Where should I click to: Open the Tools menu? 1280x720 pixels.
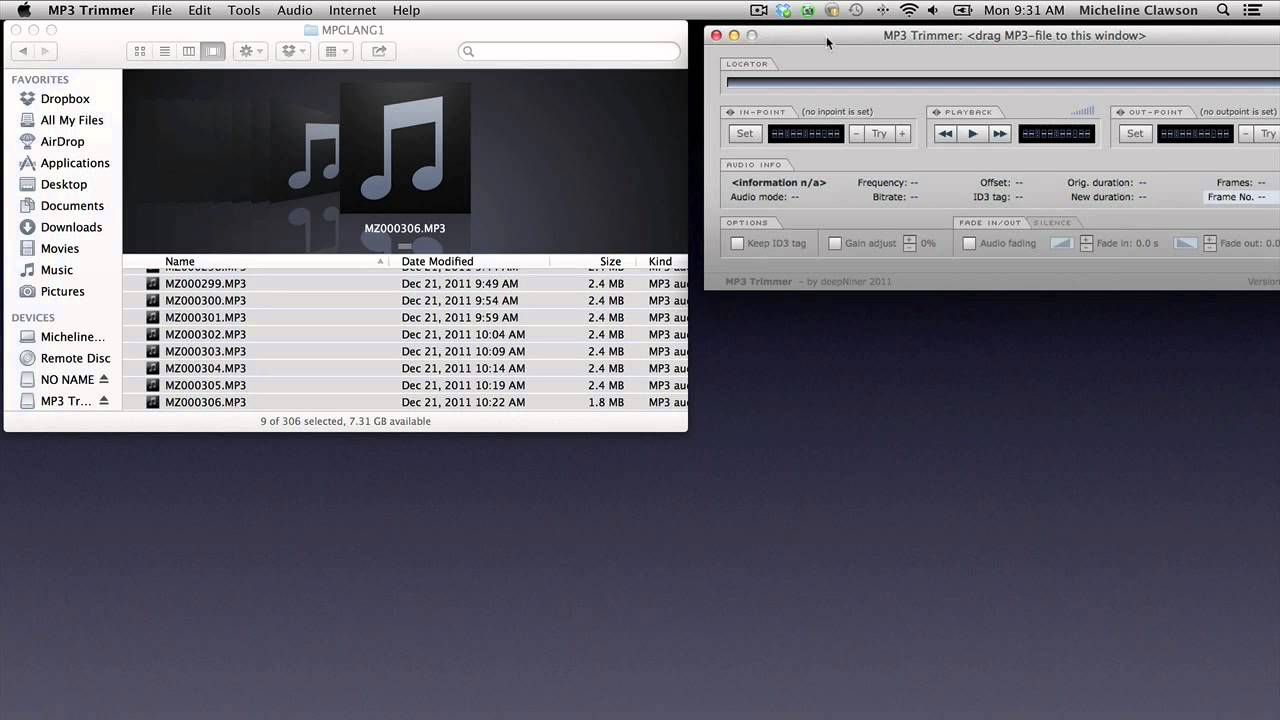coord(243,10)
